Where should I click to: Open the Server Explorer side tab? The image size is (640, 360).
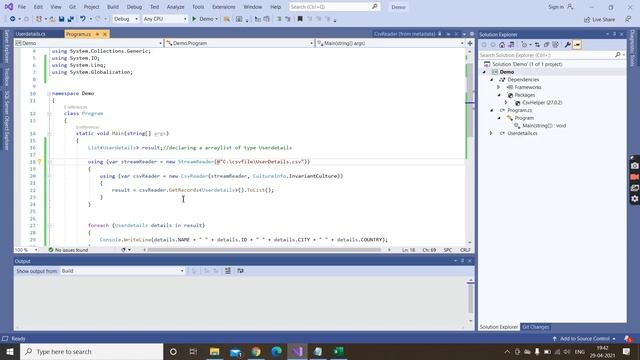click(7, 46)
